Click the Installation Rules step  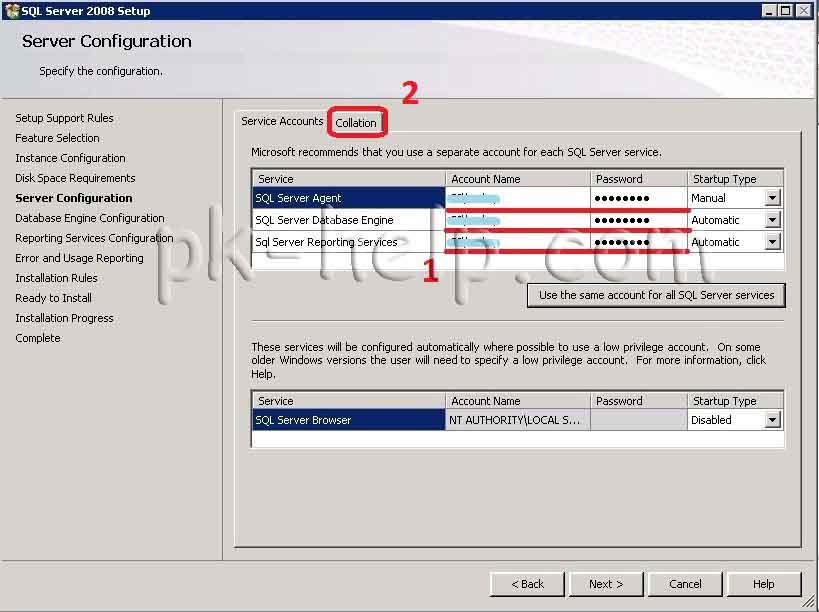pyautogui.click(x=56, y=278)
